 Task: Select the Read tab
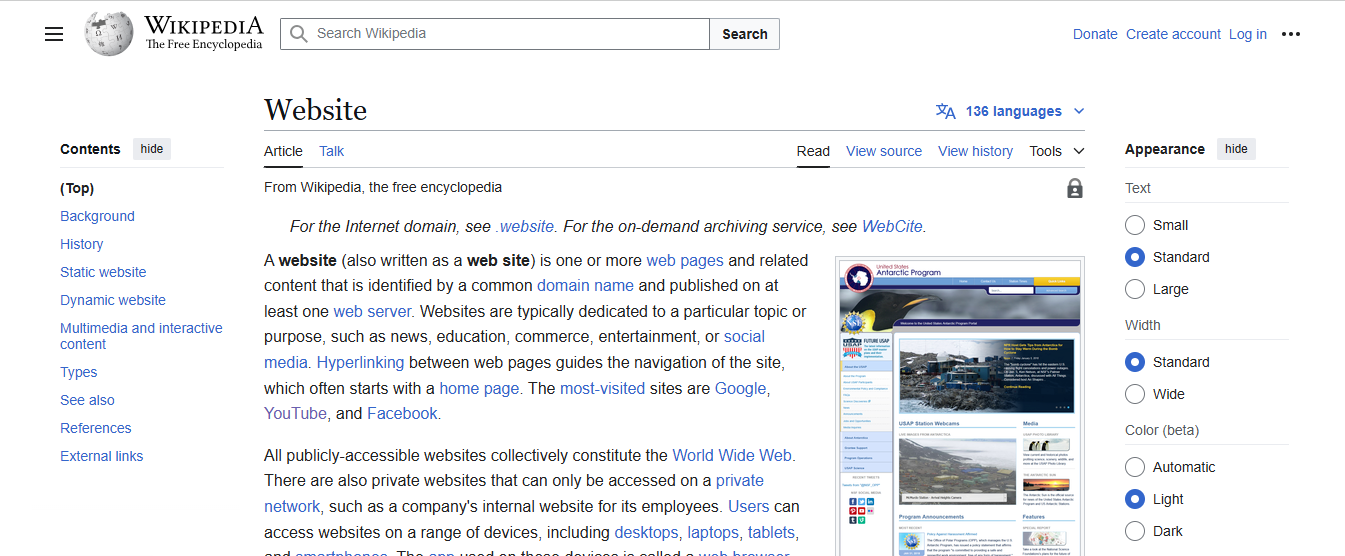tap(813, 151)
